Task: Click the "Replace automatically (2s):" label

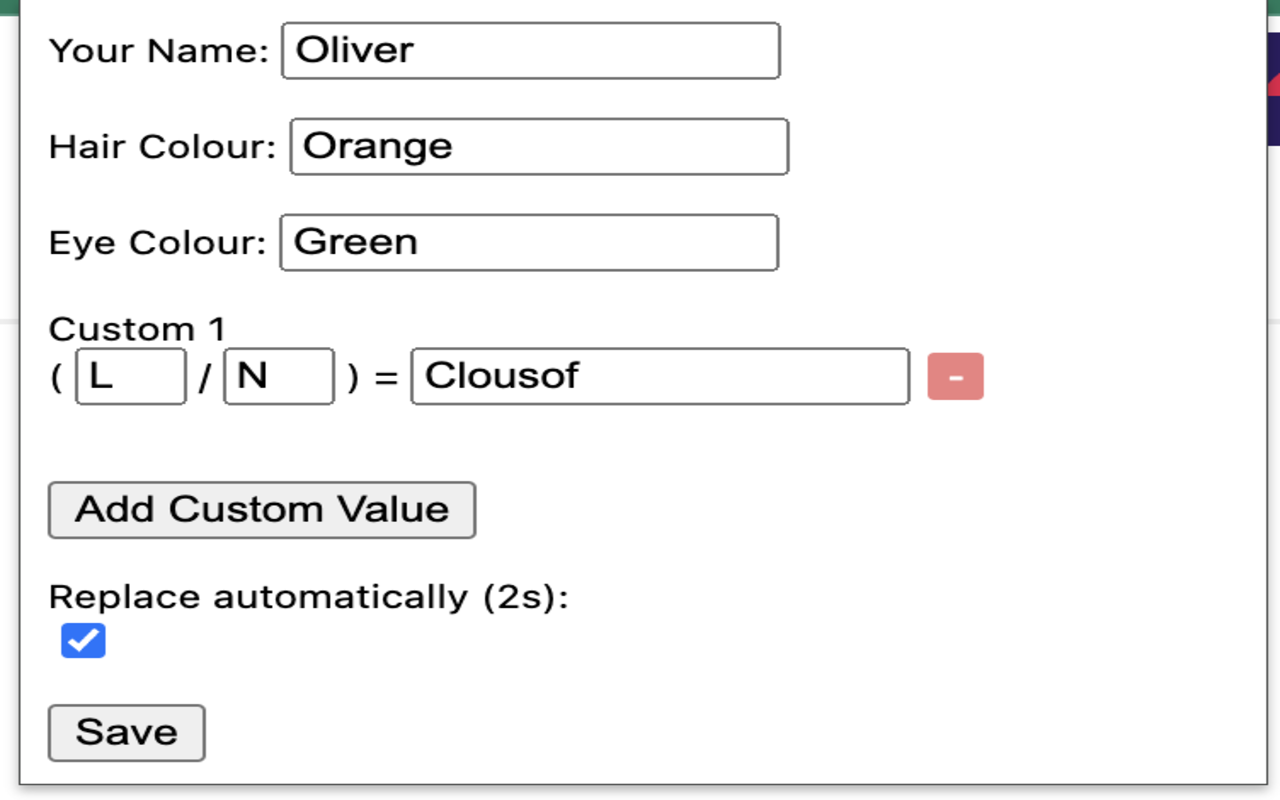Action: click(308, 597)
